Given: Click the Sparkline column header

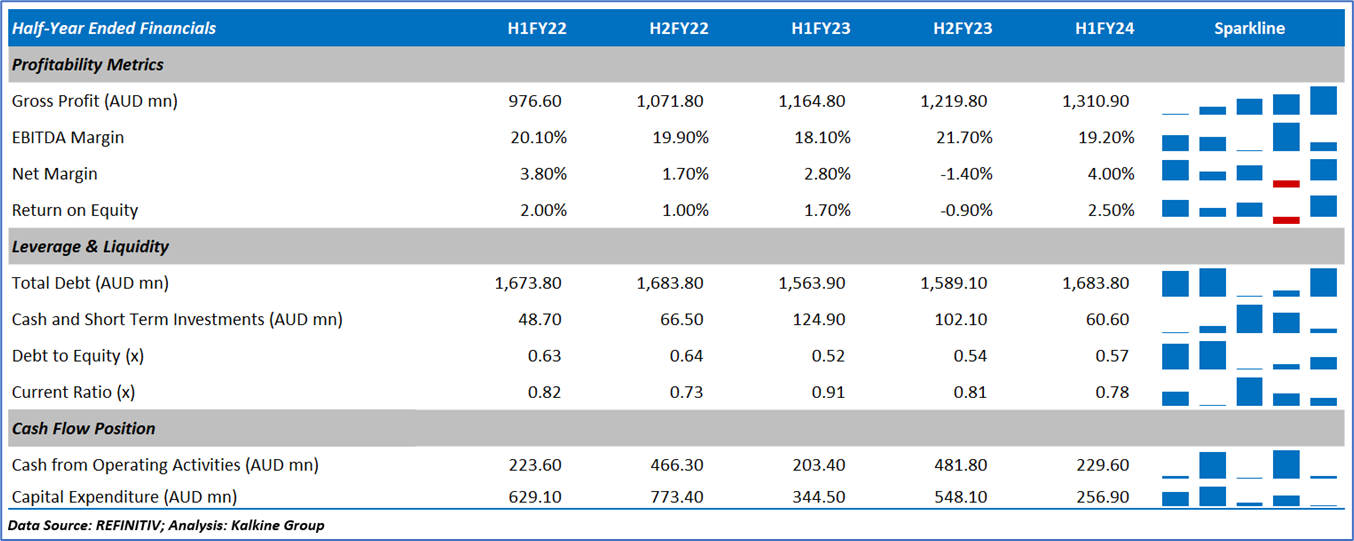Looking at the screenshot, I should click(1249, 28).
